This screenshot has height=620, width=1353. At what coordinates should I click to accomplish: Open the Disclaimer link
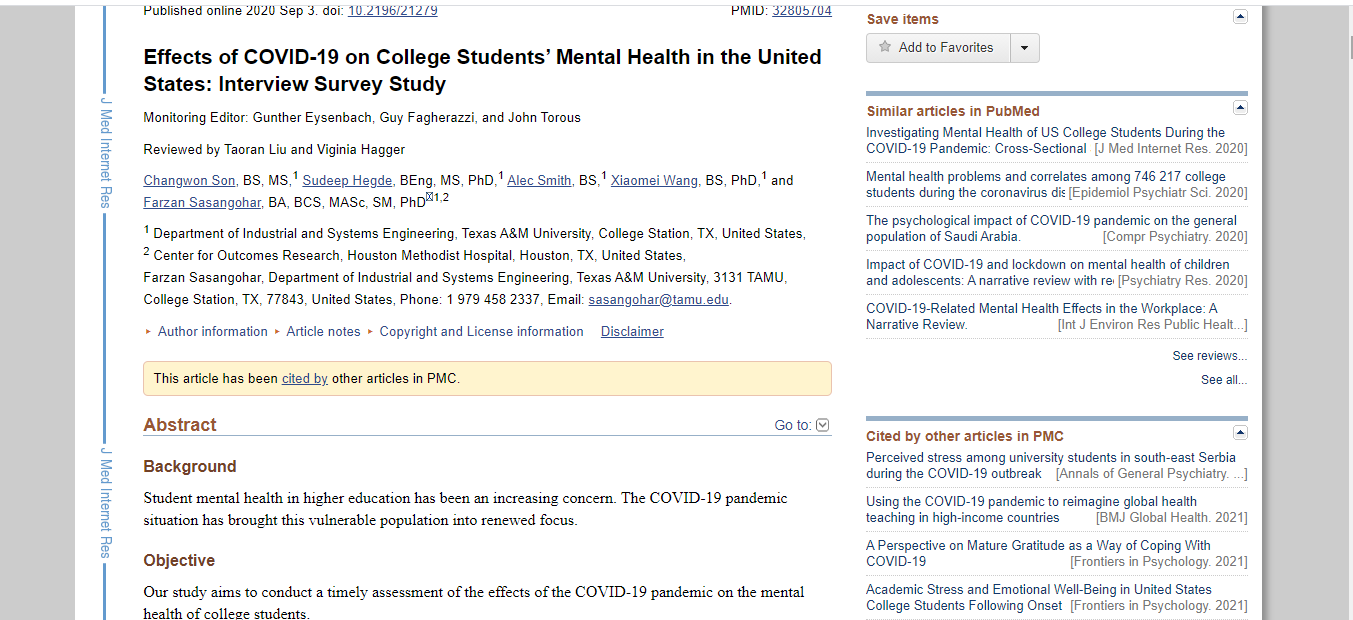[x=632, y=332]
